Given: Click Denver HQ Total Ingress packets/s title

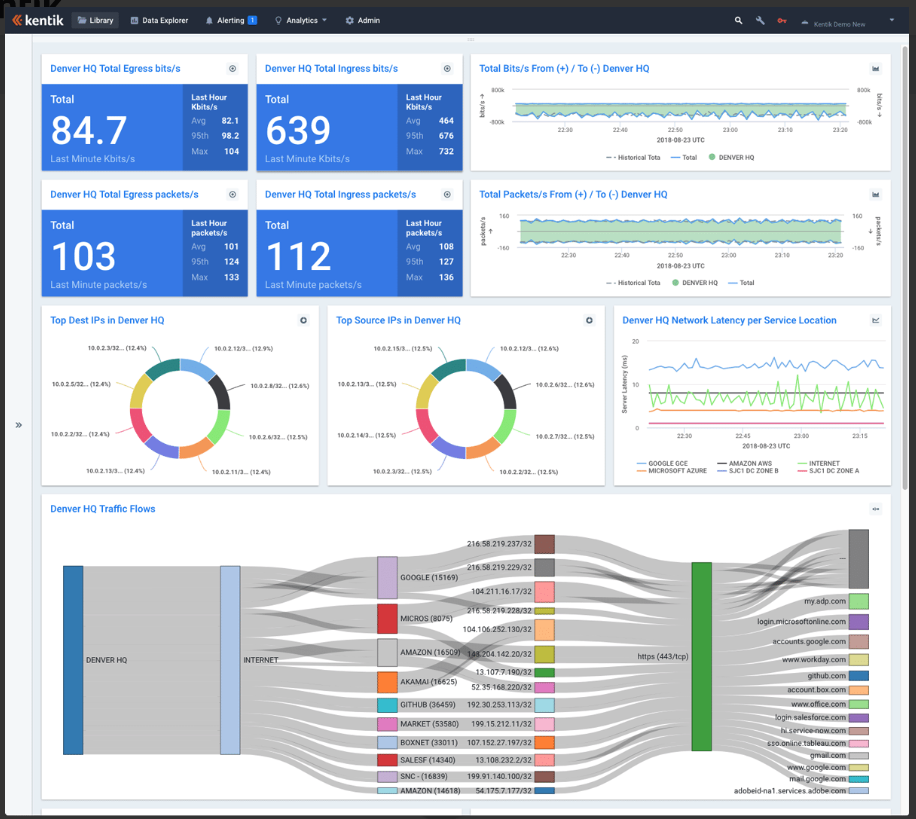Looking at the screenshot, I should [340, 195].
